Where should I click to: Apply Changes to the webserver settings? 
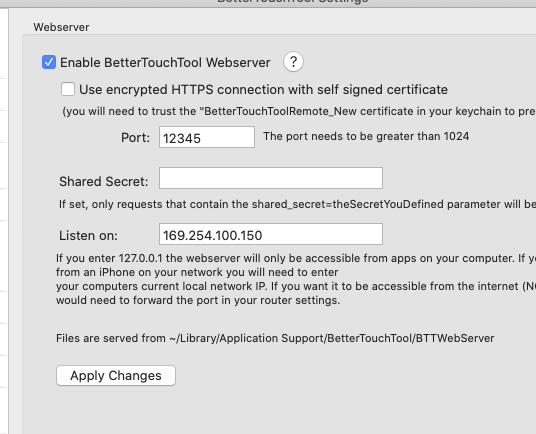coord(116,376)
